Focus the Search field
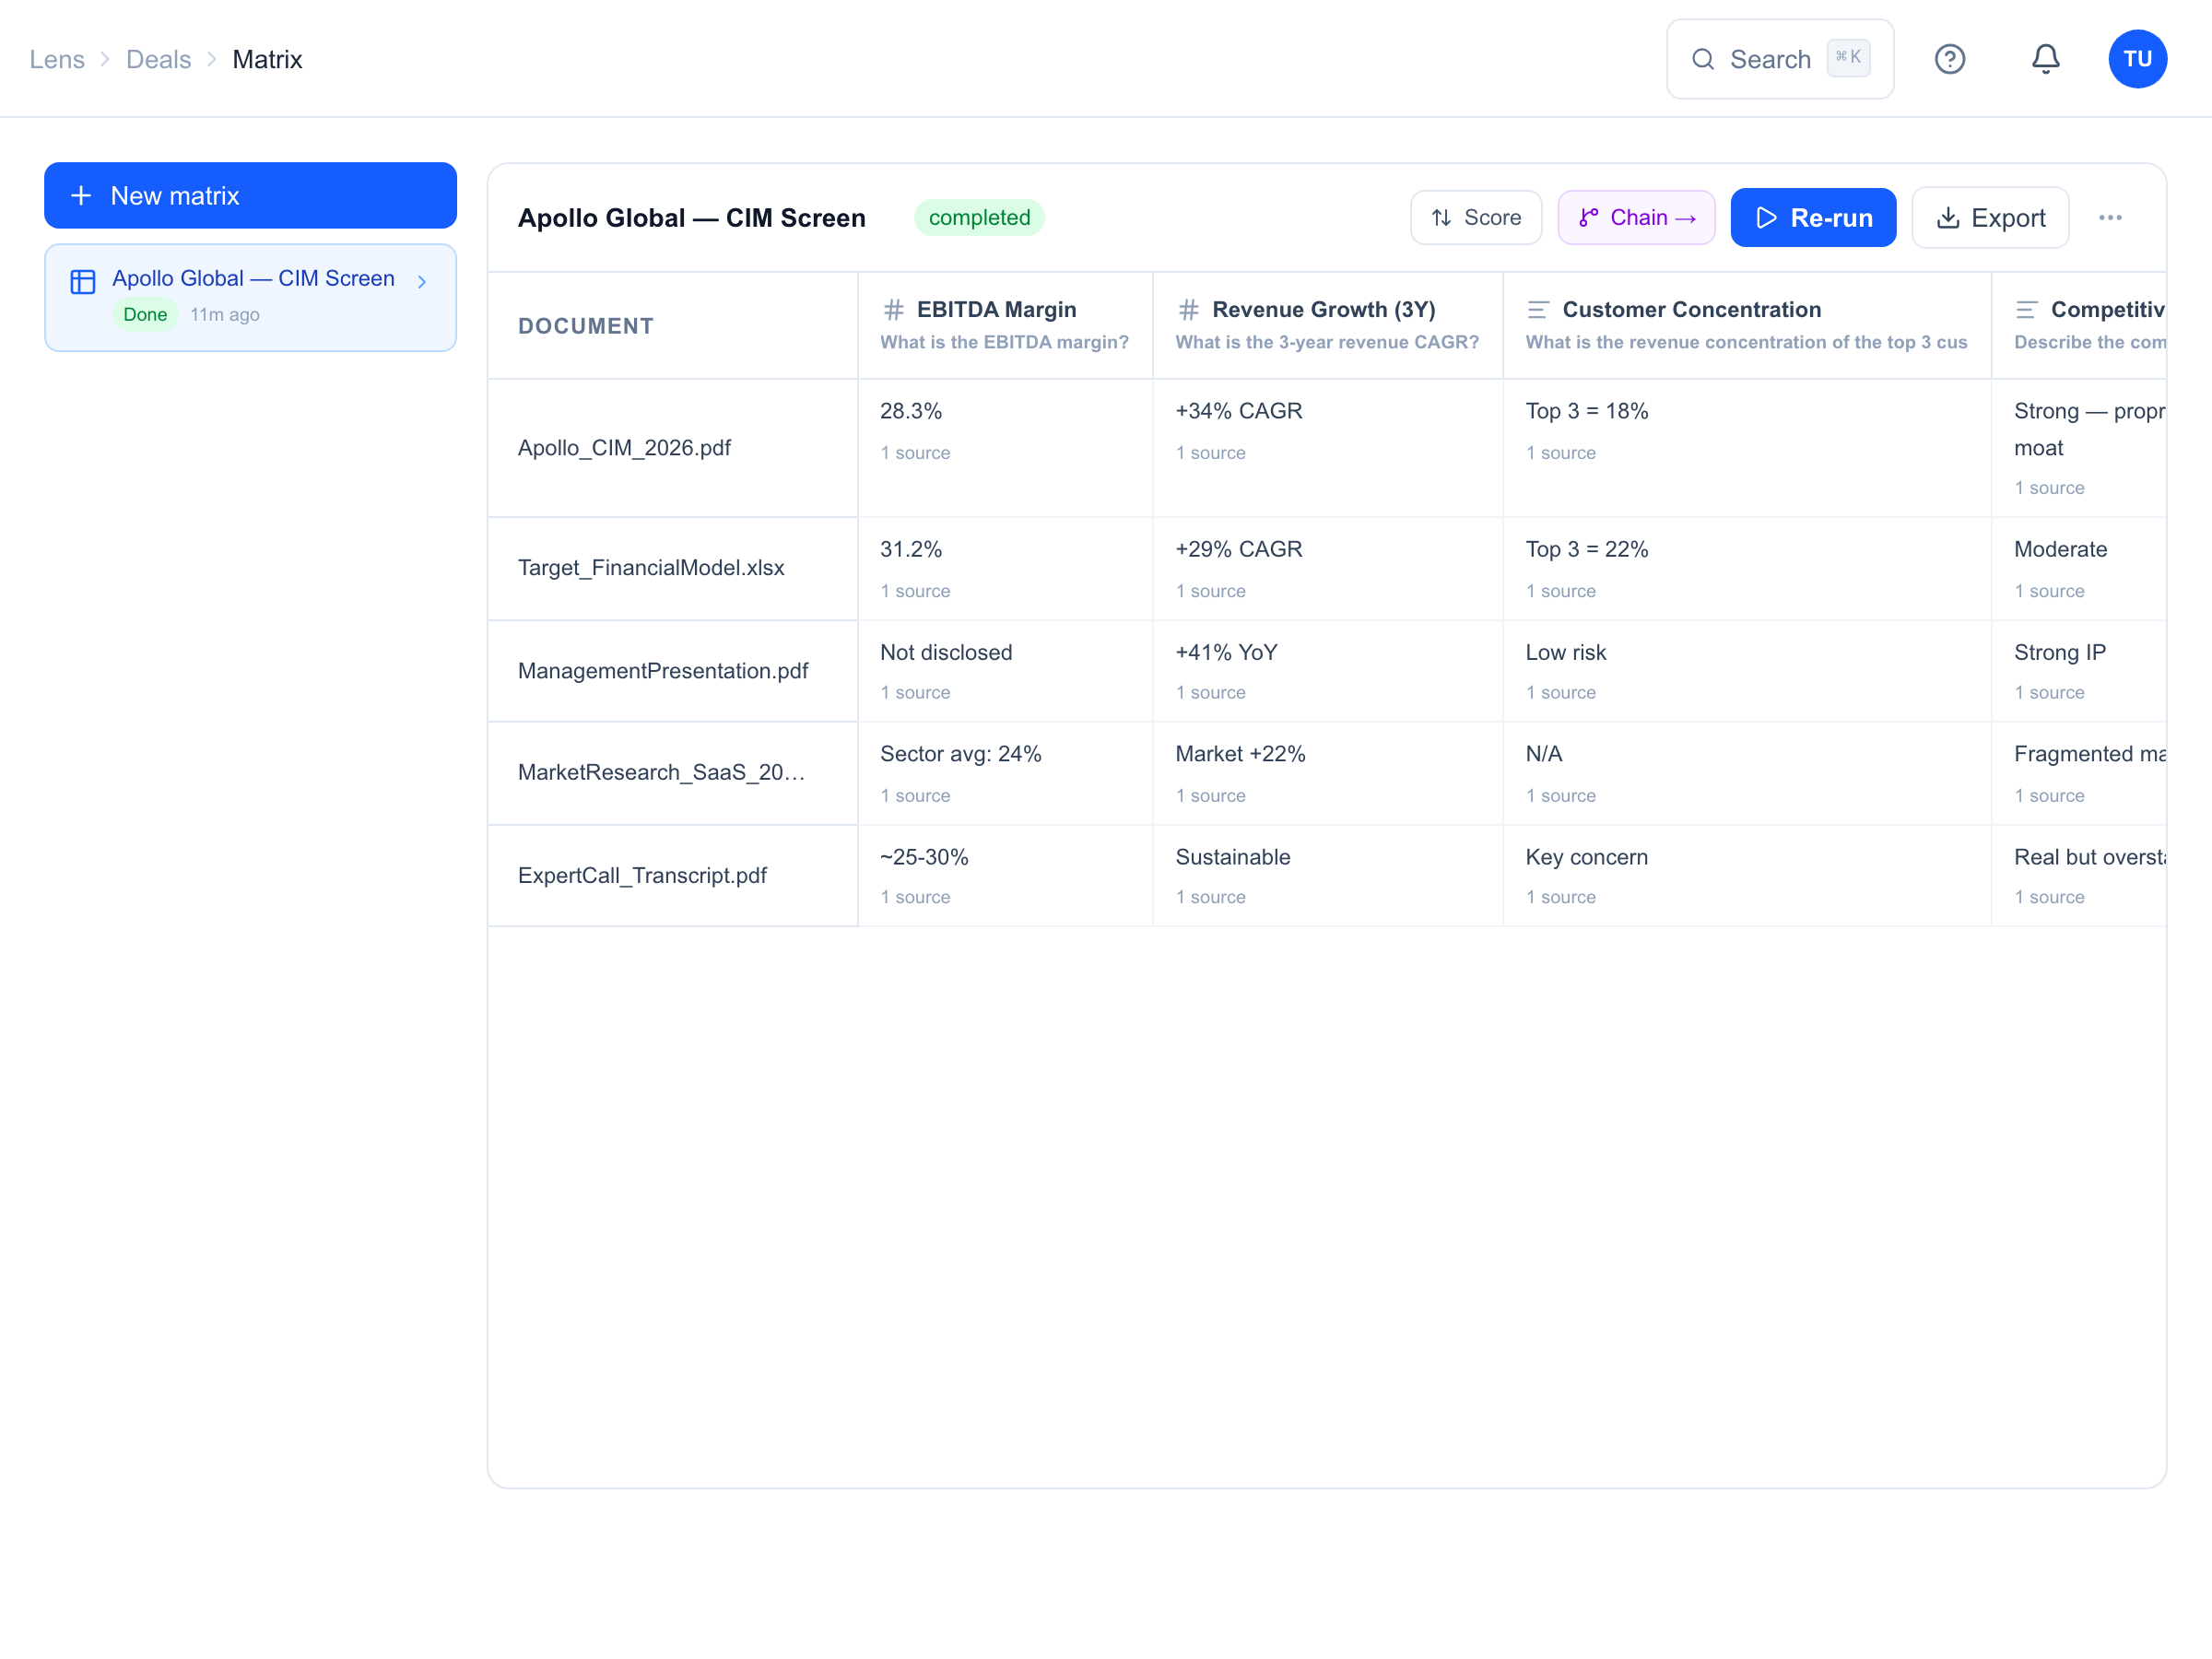The height and width of the screenshot is (1659, 2212). click(1780, 59)
